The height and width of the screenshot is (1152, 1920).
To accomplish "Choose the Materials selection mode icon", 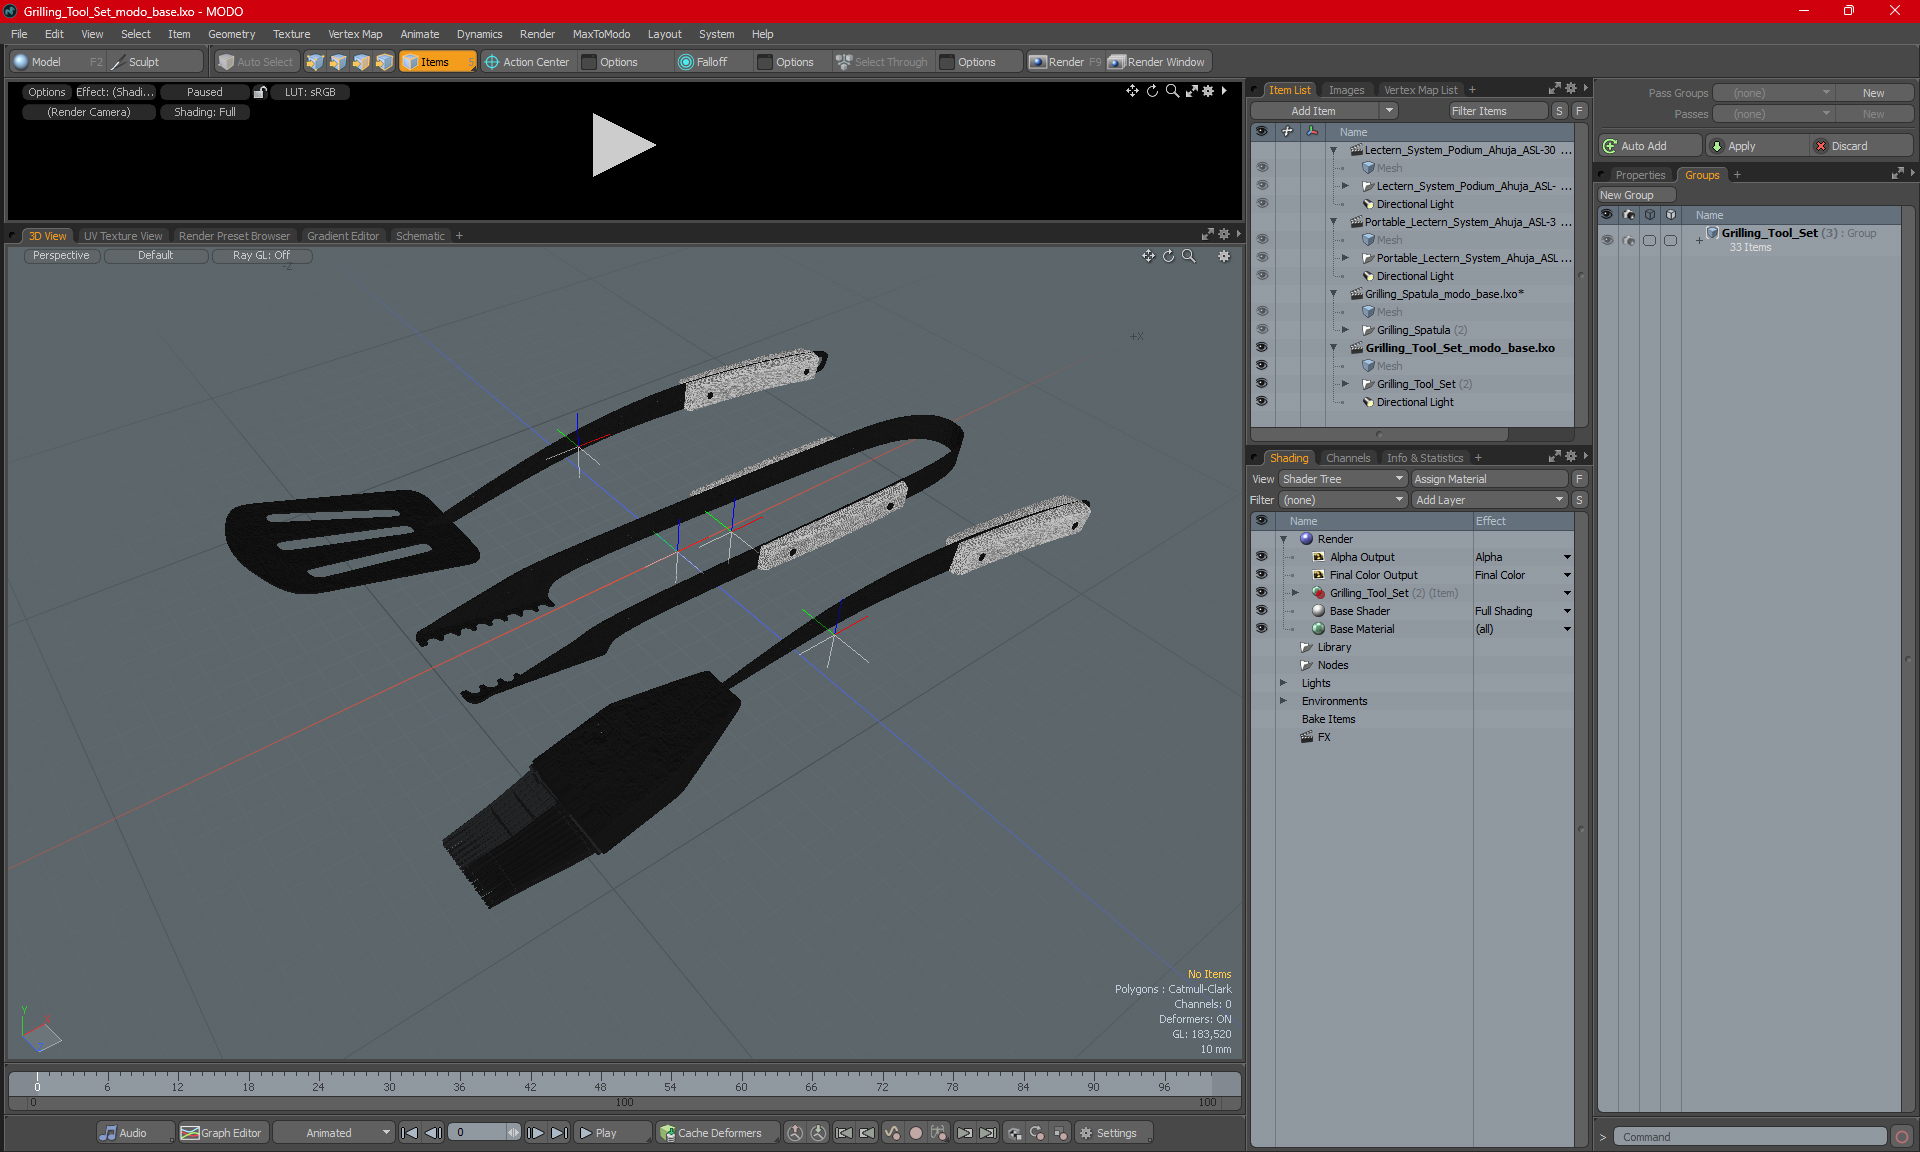I will (384, 62).
